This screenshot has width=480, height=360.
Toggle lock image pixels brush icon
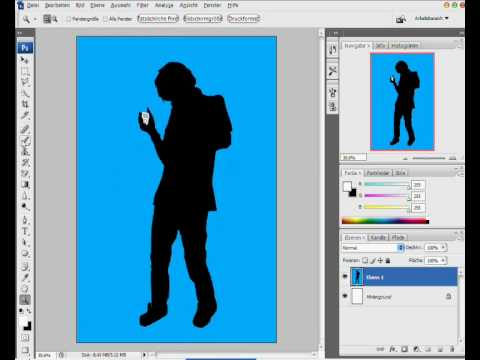[373, 260]
